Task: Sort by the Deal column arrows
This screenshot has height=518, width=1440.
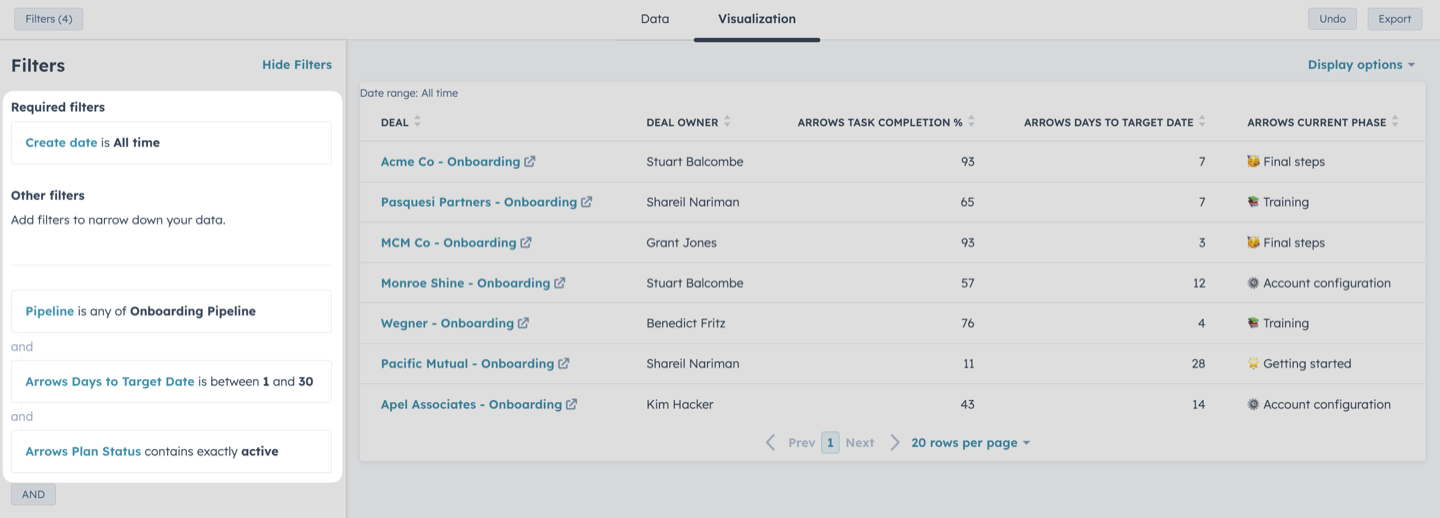Action: click(x=417, y=122)
